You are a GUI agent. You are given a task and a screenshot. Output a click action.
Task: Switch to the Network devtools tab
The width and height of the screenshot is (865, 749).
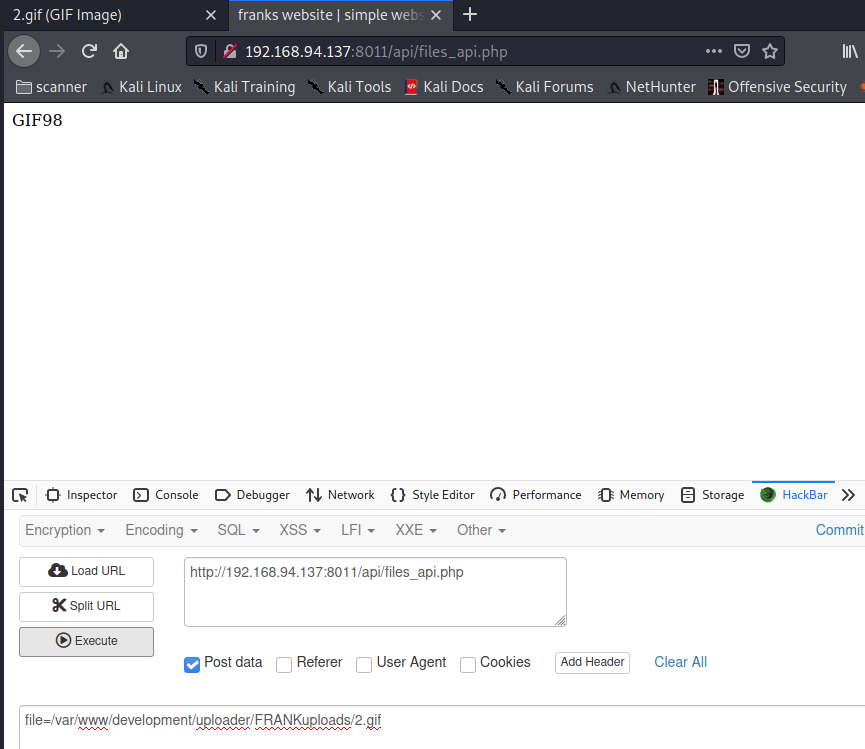click(x=340, y=495)
